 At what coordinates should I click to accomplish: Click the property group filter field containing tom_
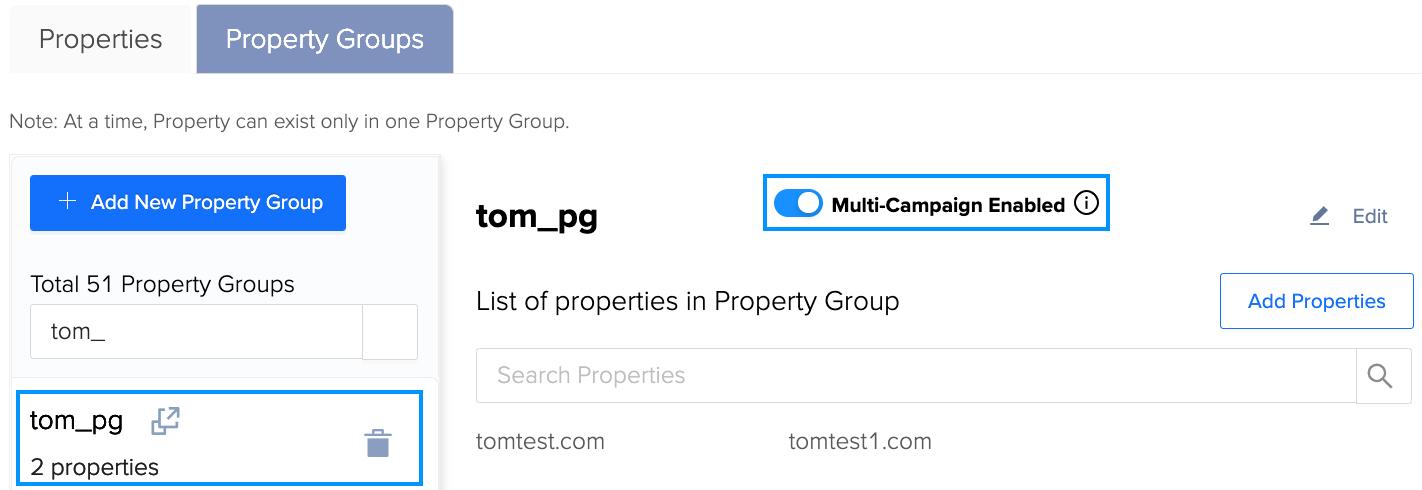(x=196, y=332)
